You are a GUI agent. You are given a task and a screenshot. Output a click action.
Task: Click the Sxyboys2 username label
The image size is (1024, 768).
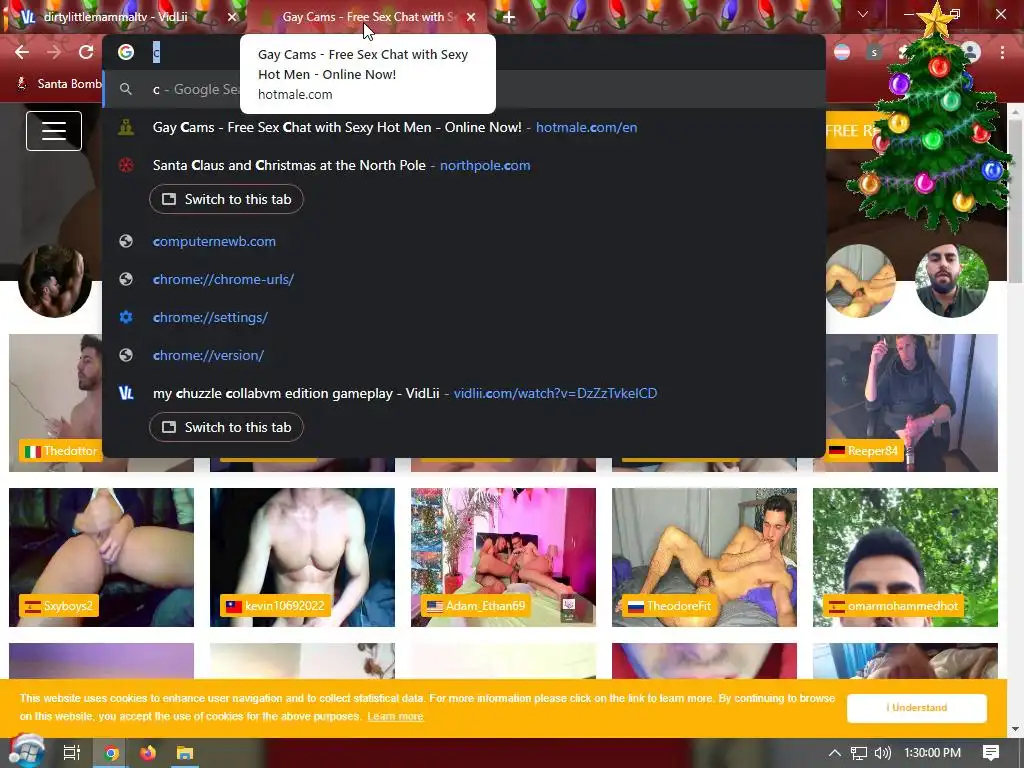[x=59, y=606]
